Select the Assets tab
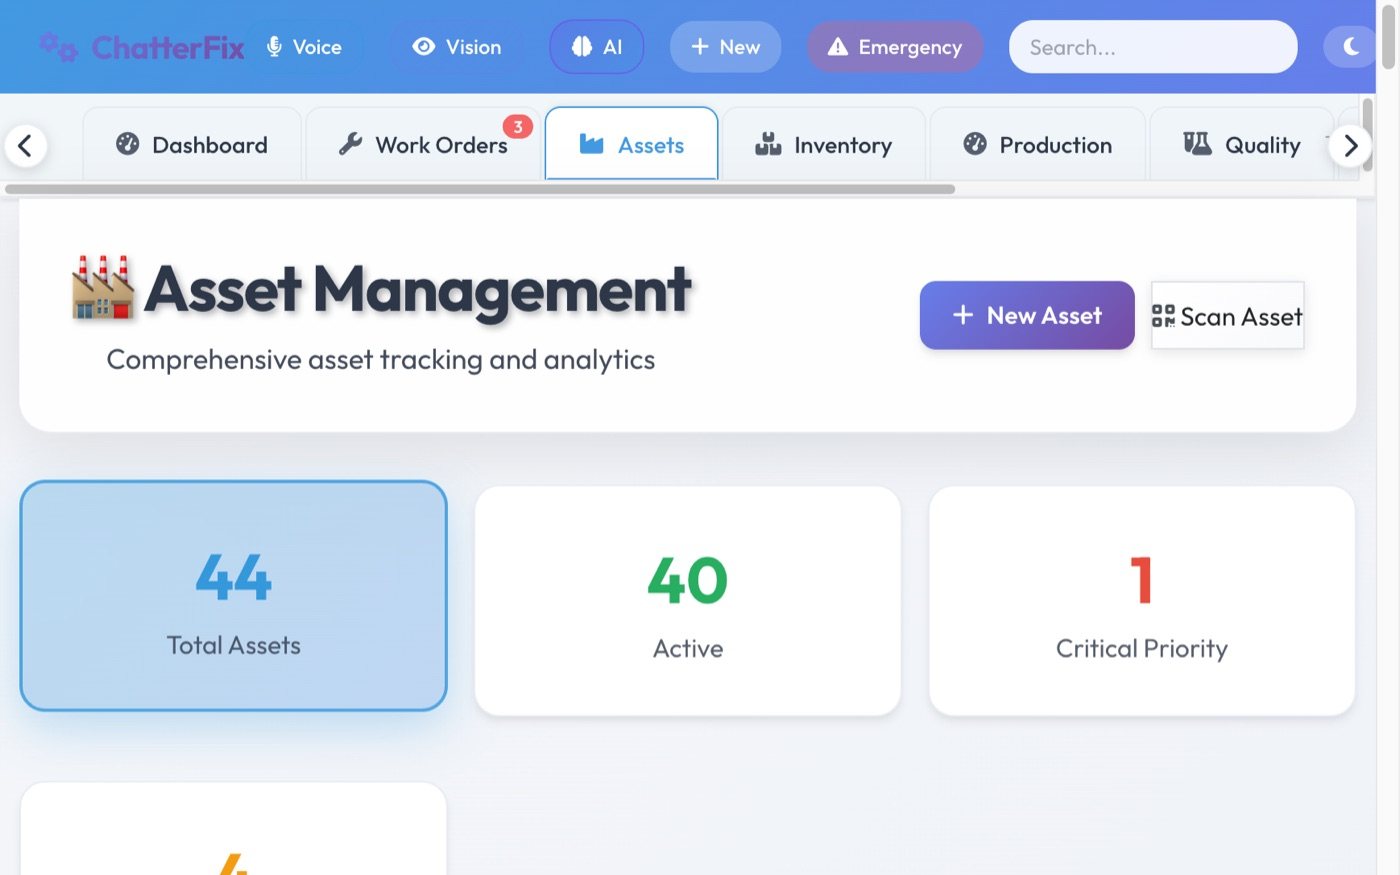This screenshot has height=875, width=1400. pos(632,145)
